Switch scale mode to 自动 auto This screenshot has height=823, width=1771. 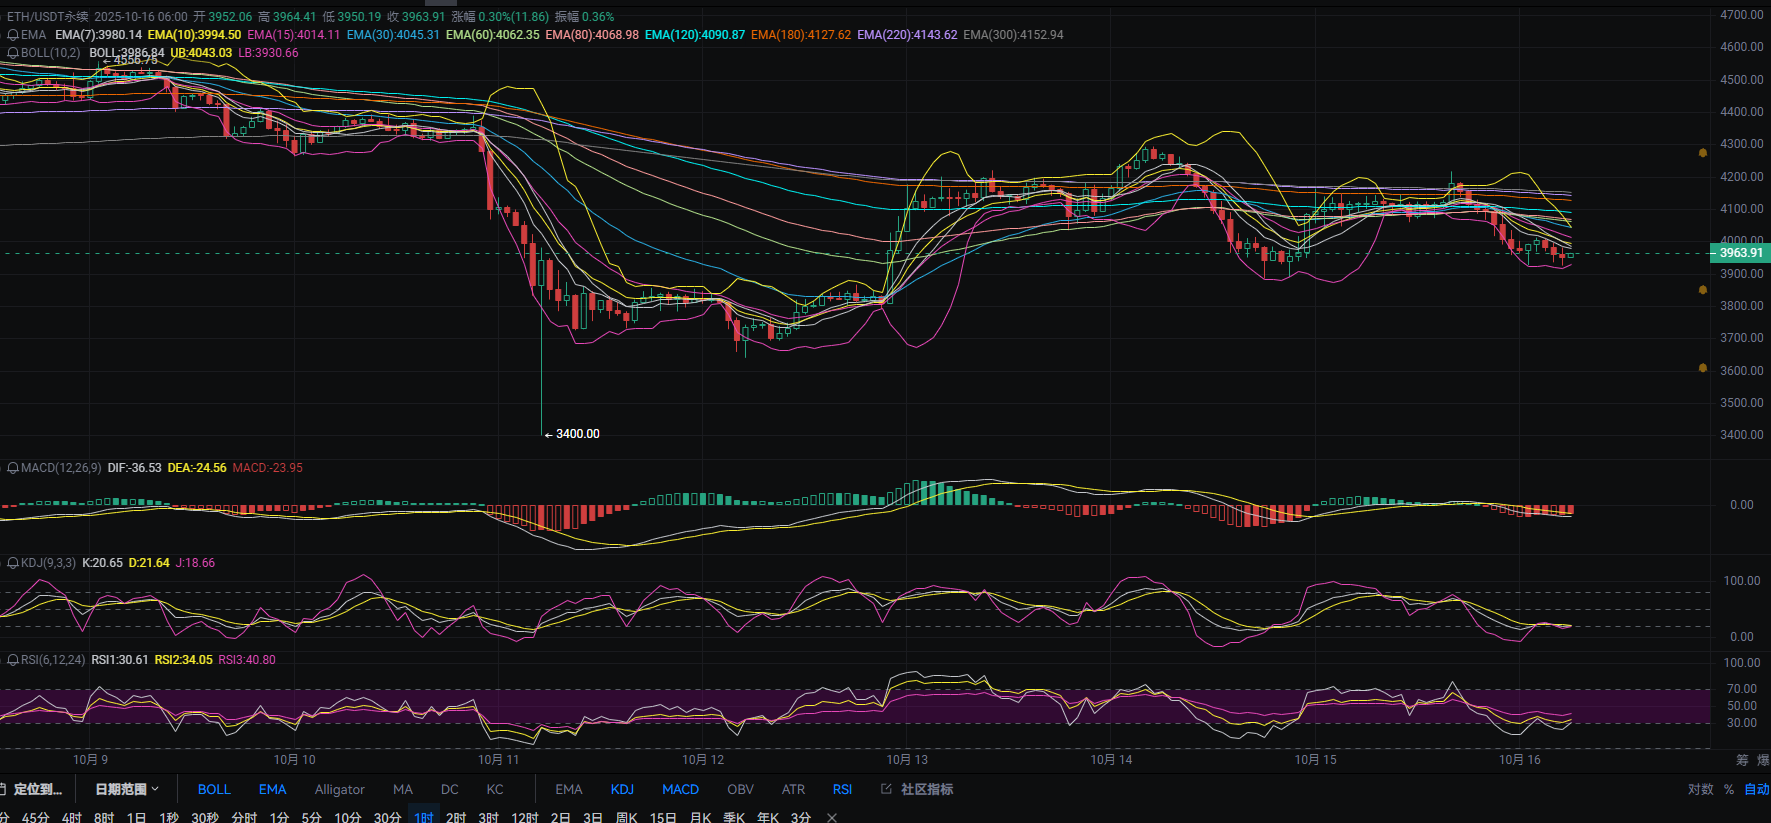pyautogui.click(x=1756, y=789)
